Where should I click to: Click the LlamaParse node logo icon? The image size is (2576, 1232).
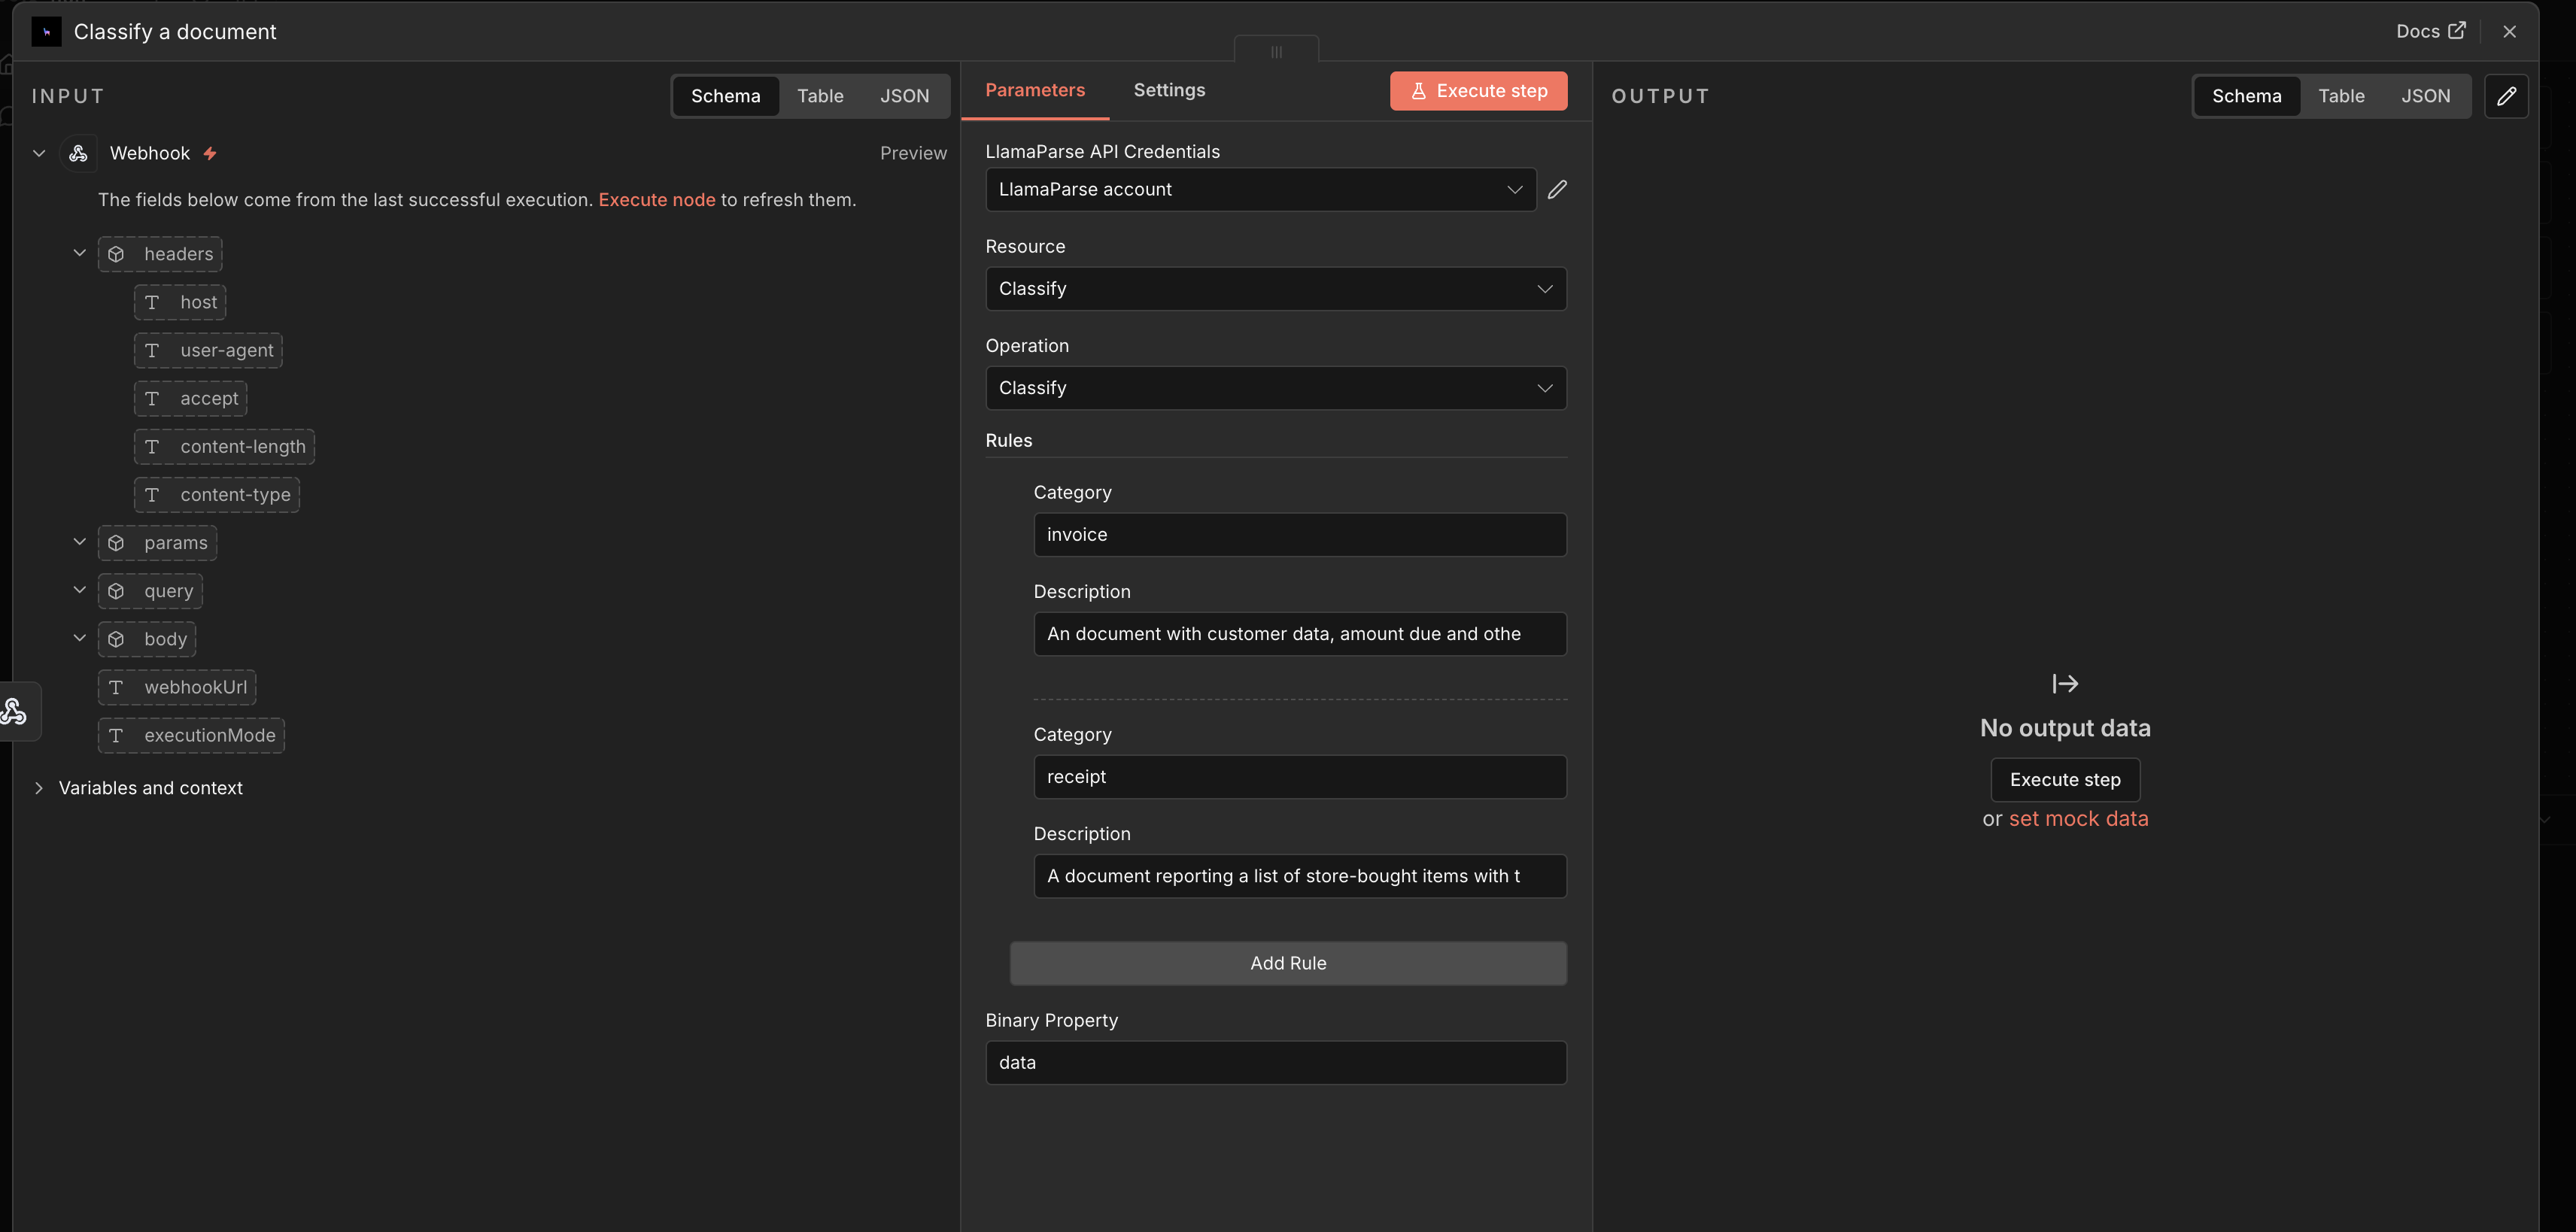coord(46,32)
